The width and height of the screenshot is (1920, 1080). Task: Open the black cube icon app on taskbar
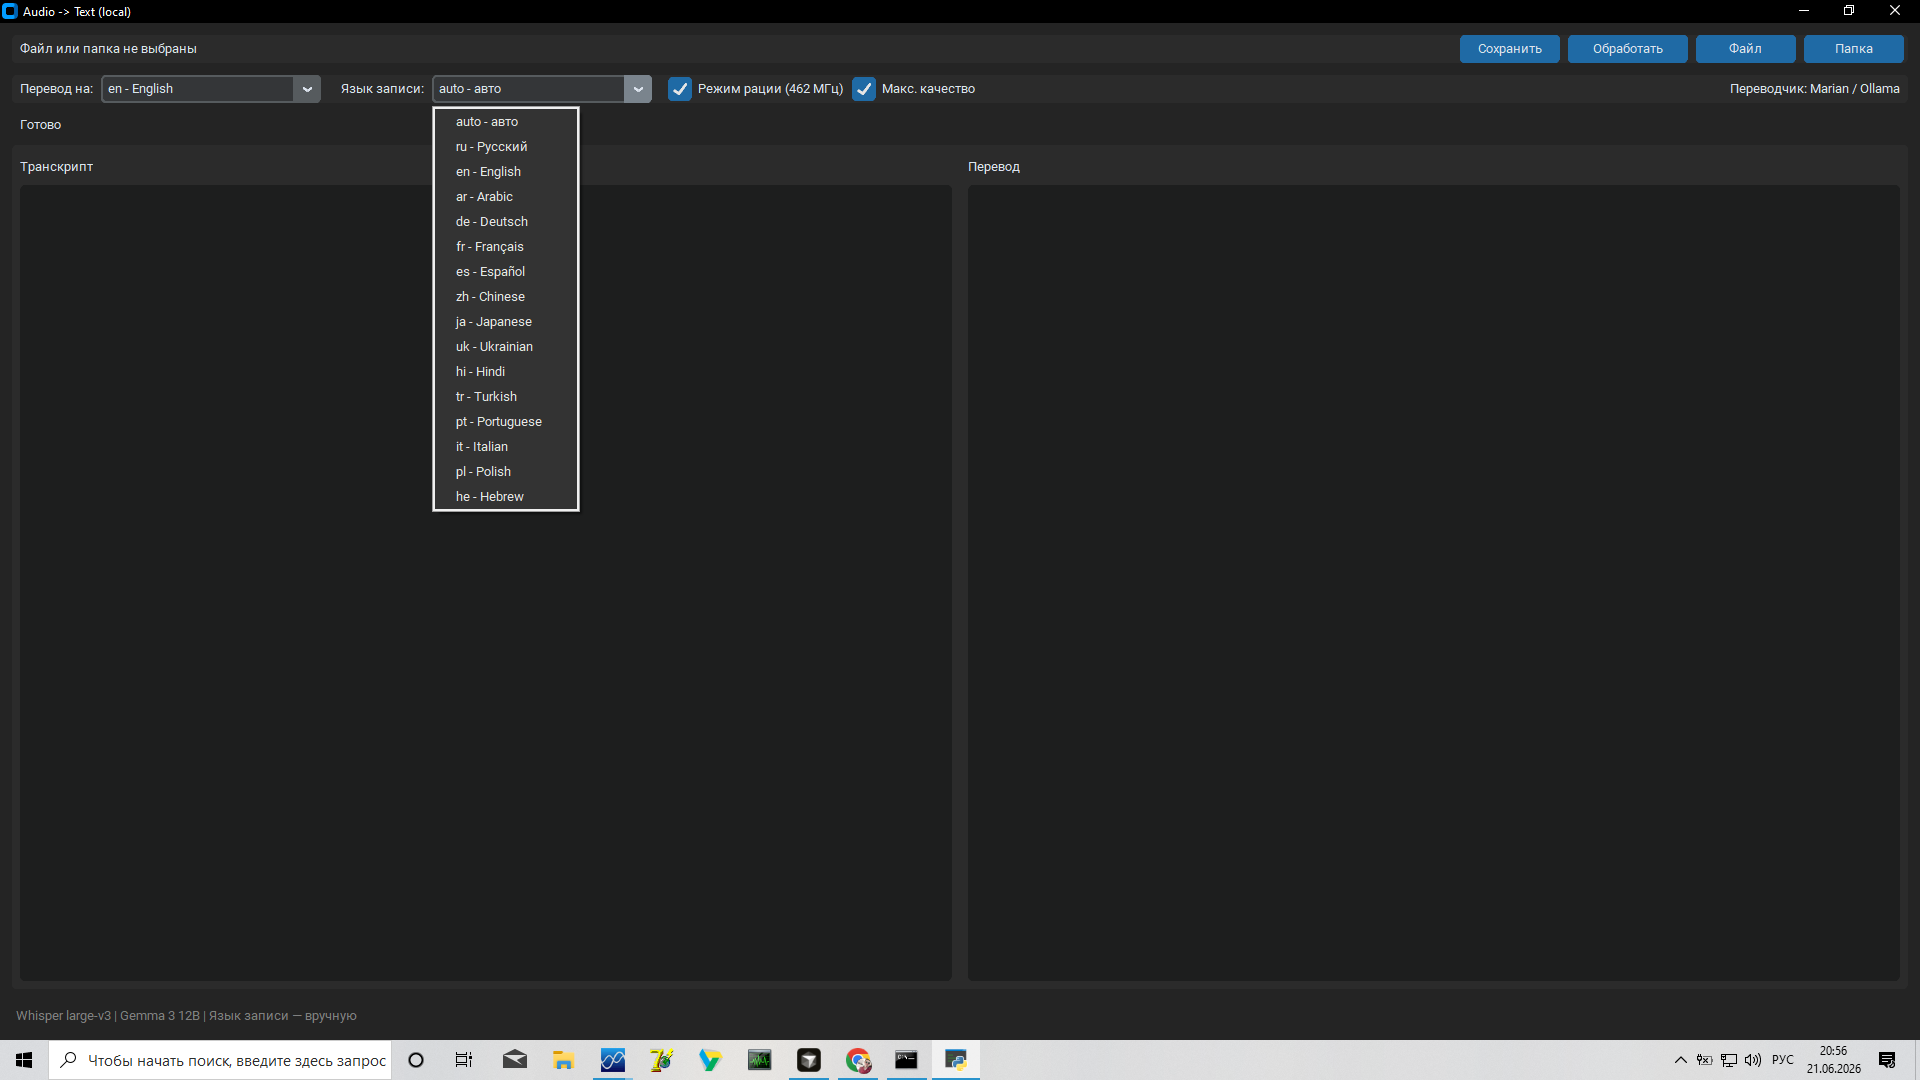click(808, 1060)
